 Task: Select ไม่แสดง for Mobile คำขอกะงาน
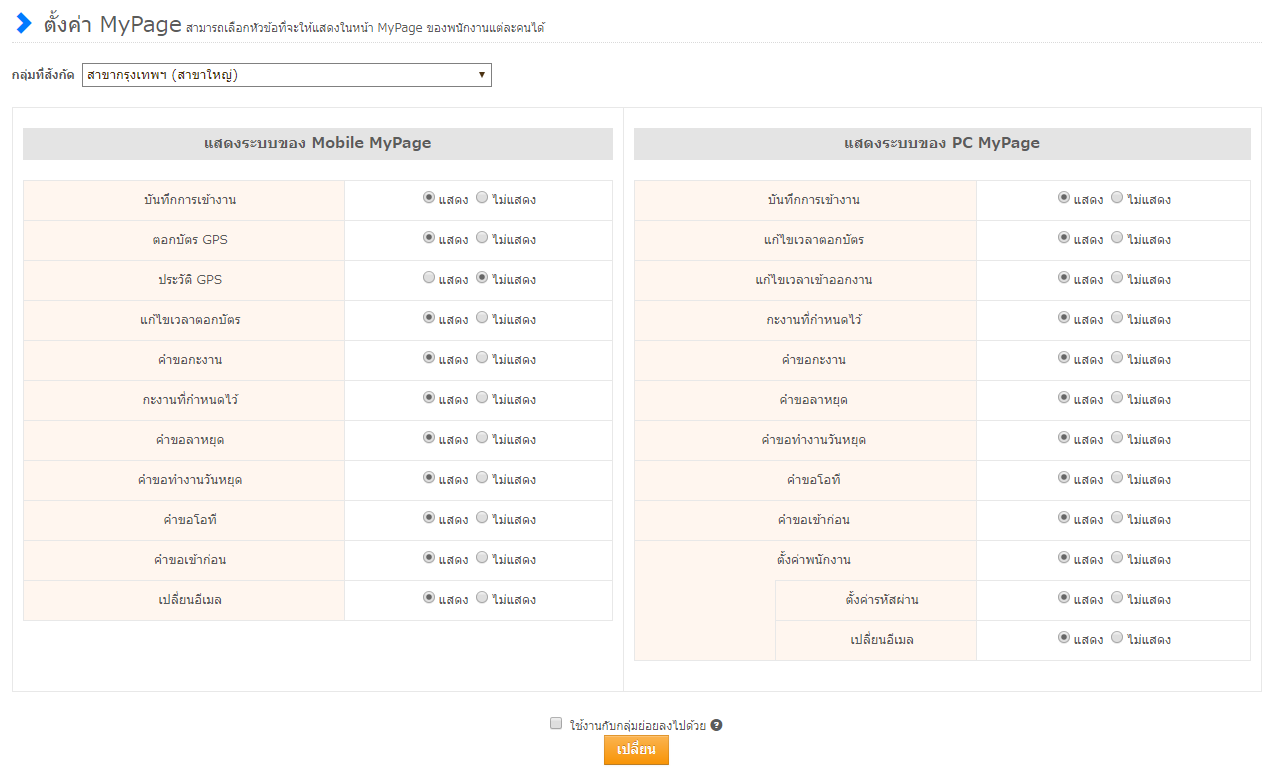click(x=482, y=358)
